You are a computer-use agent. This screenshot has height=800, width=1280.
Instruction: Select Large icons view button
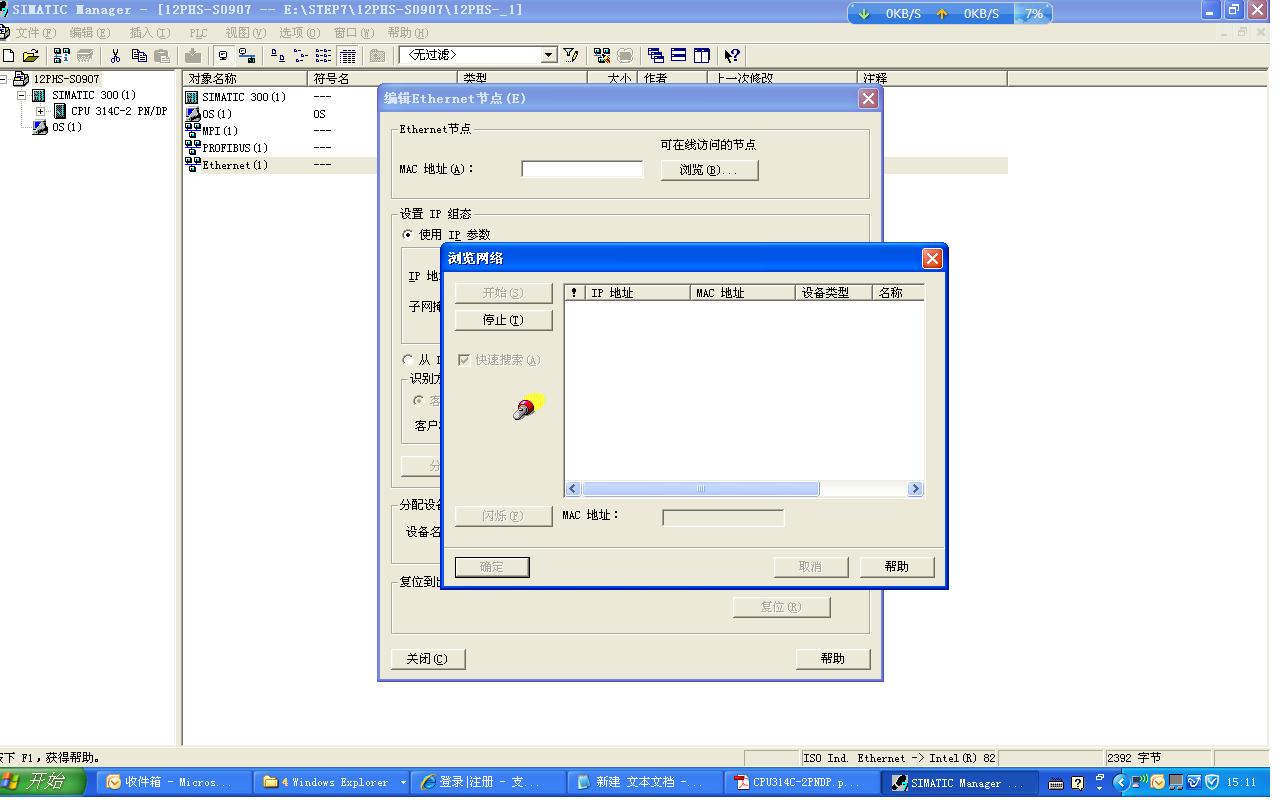278,56
